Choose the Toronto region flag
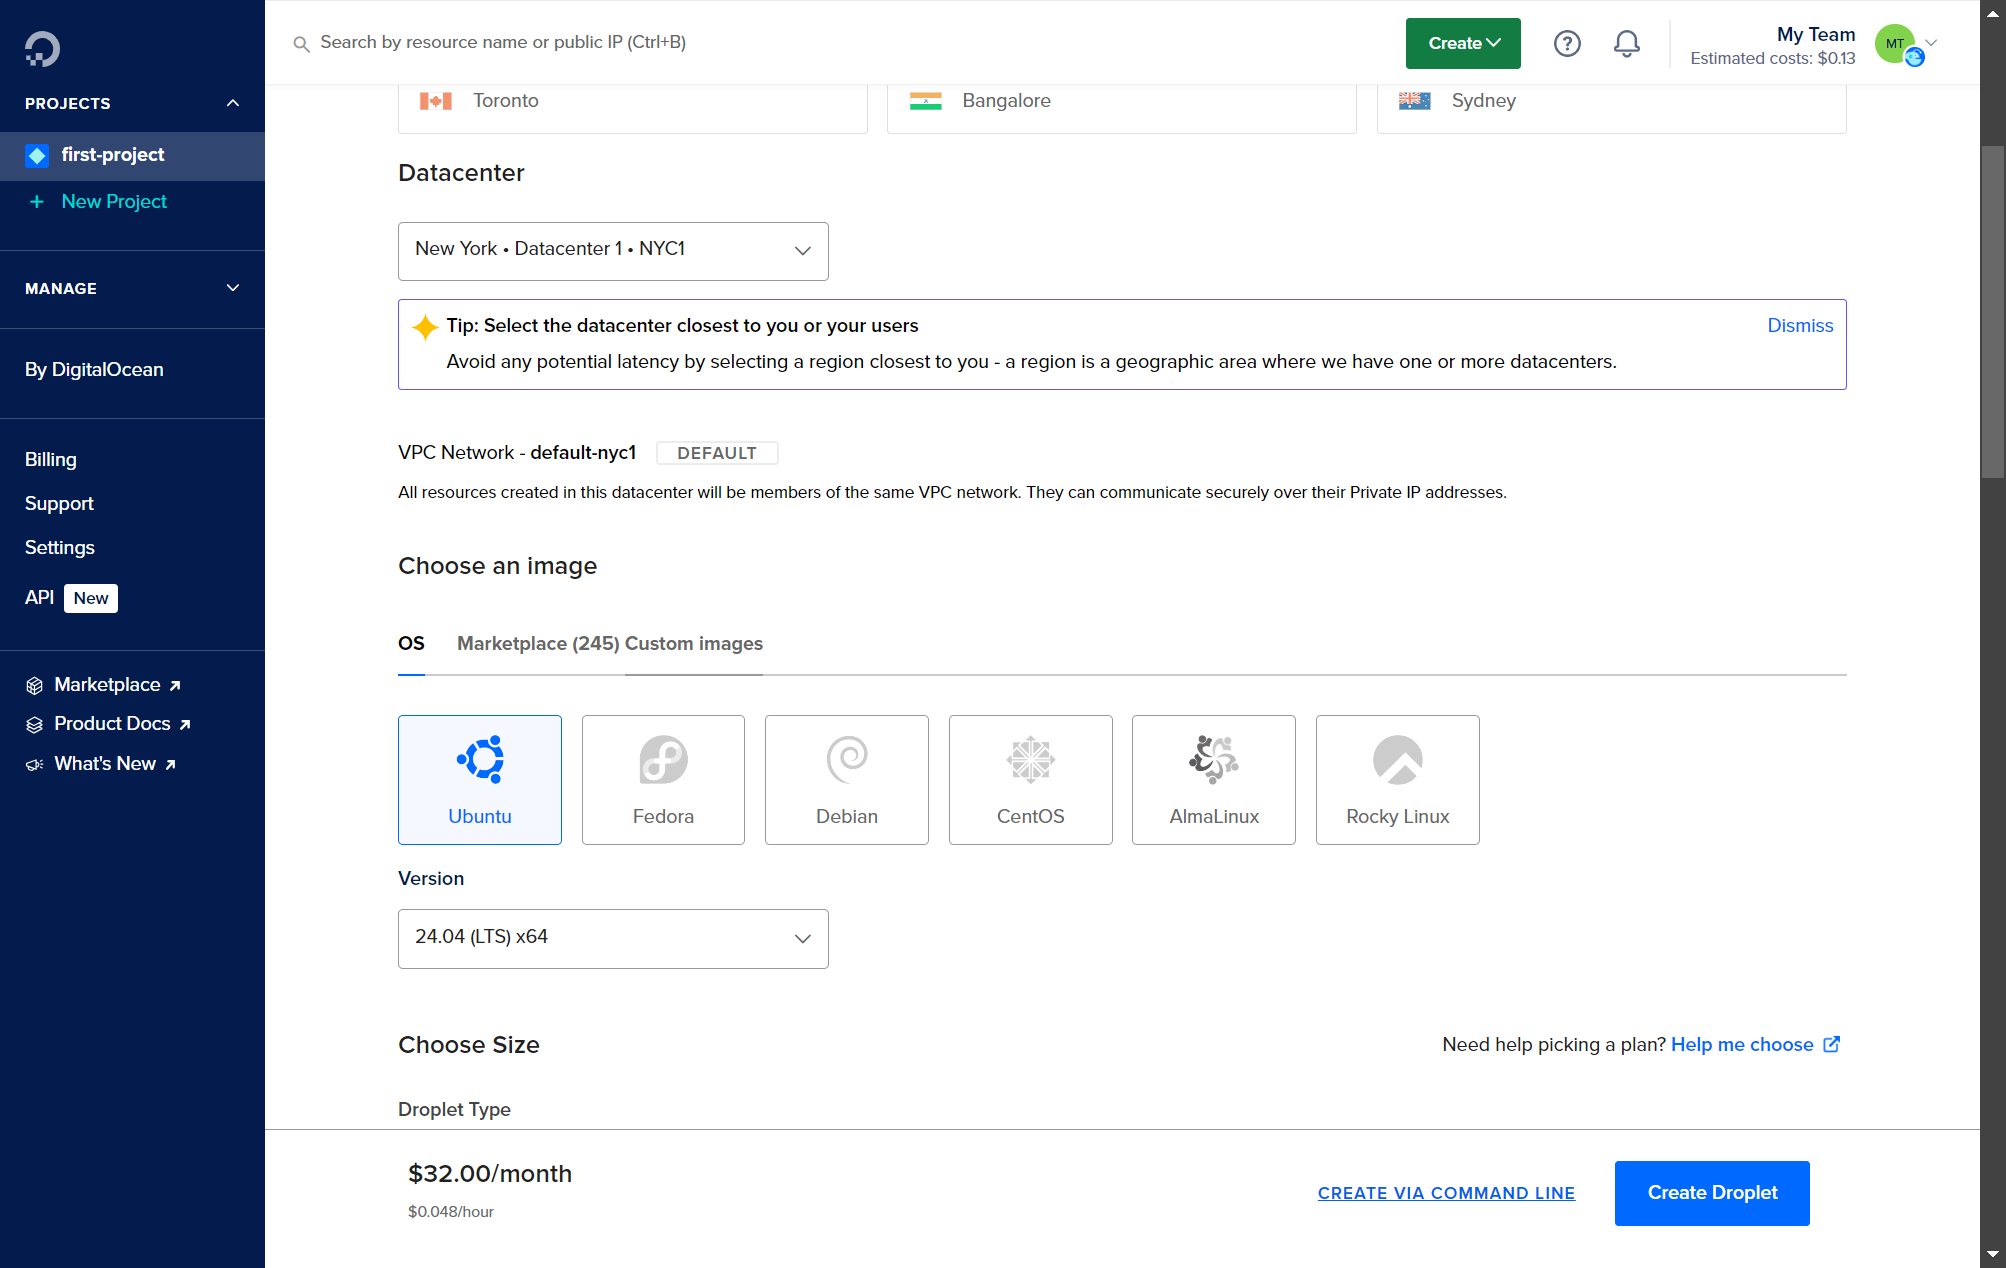 click(x=436, y=101)
